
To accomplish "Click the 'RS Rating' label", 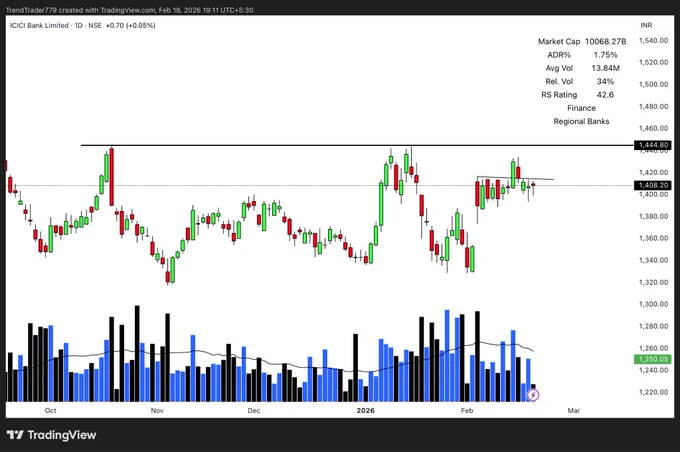I will click(559, 95).
